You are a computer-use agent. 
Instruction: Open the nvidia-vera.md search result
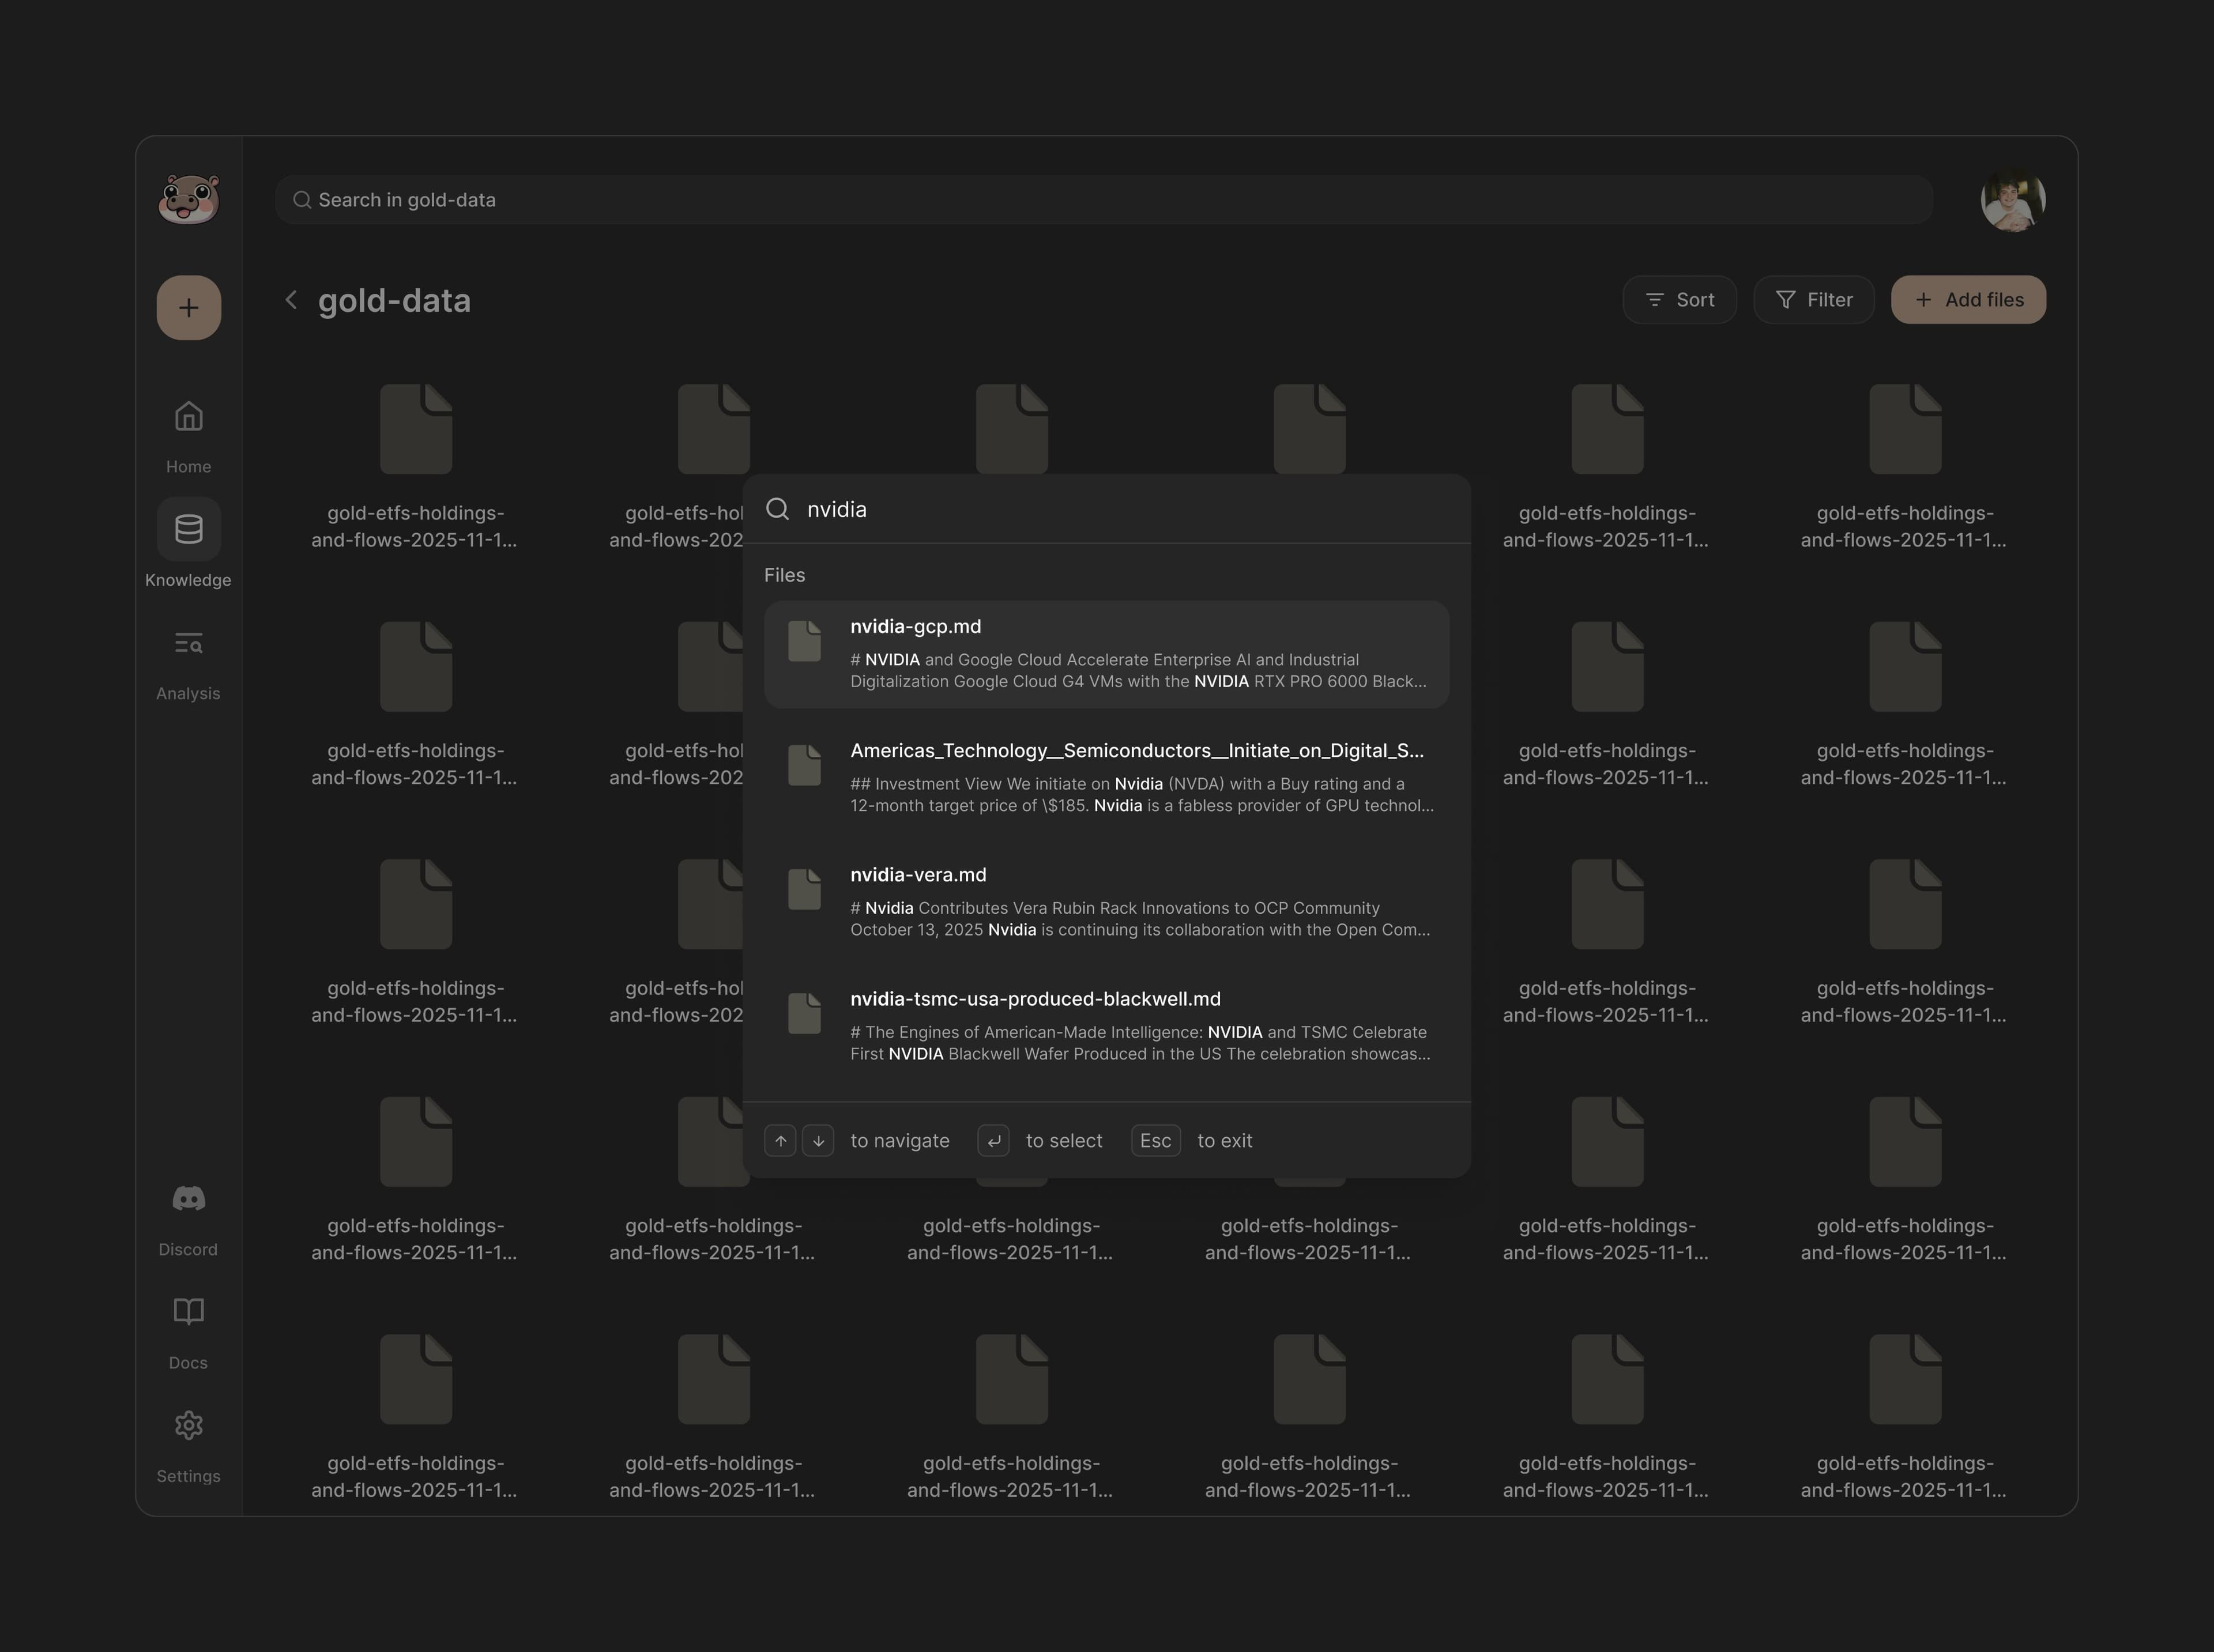1106,903
